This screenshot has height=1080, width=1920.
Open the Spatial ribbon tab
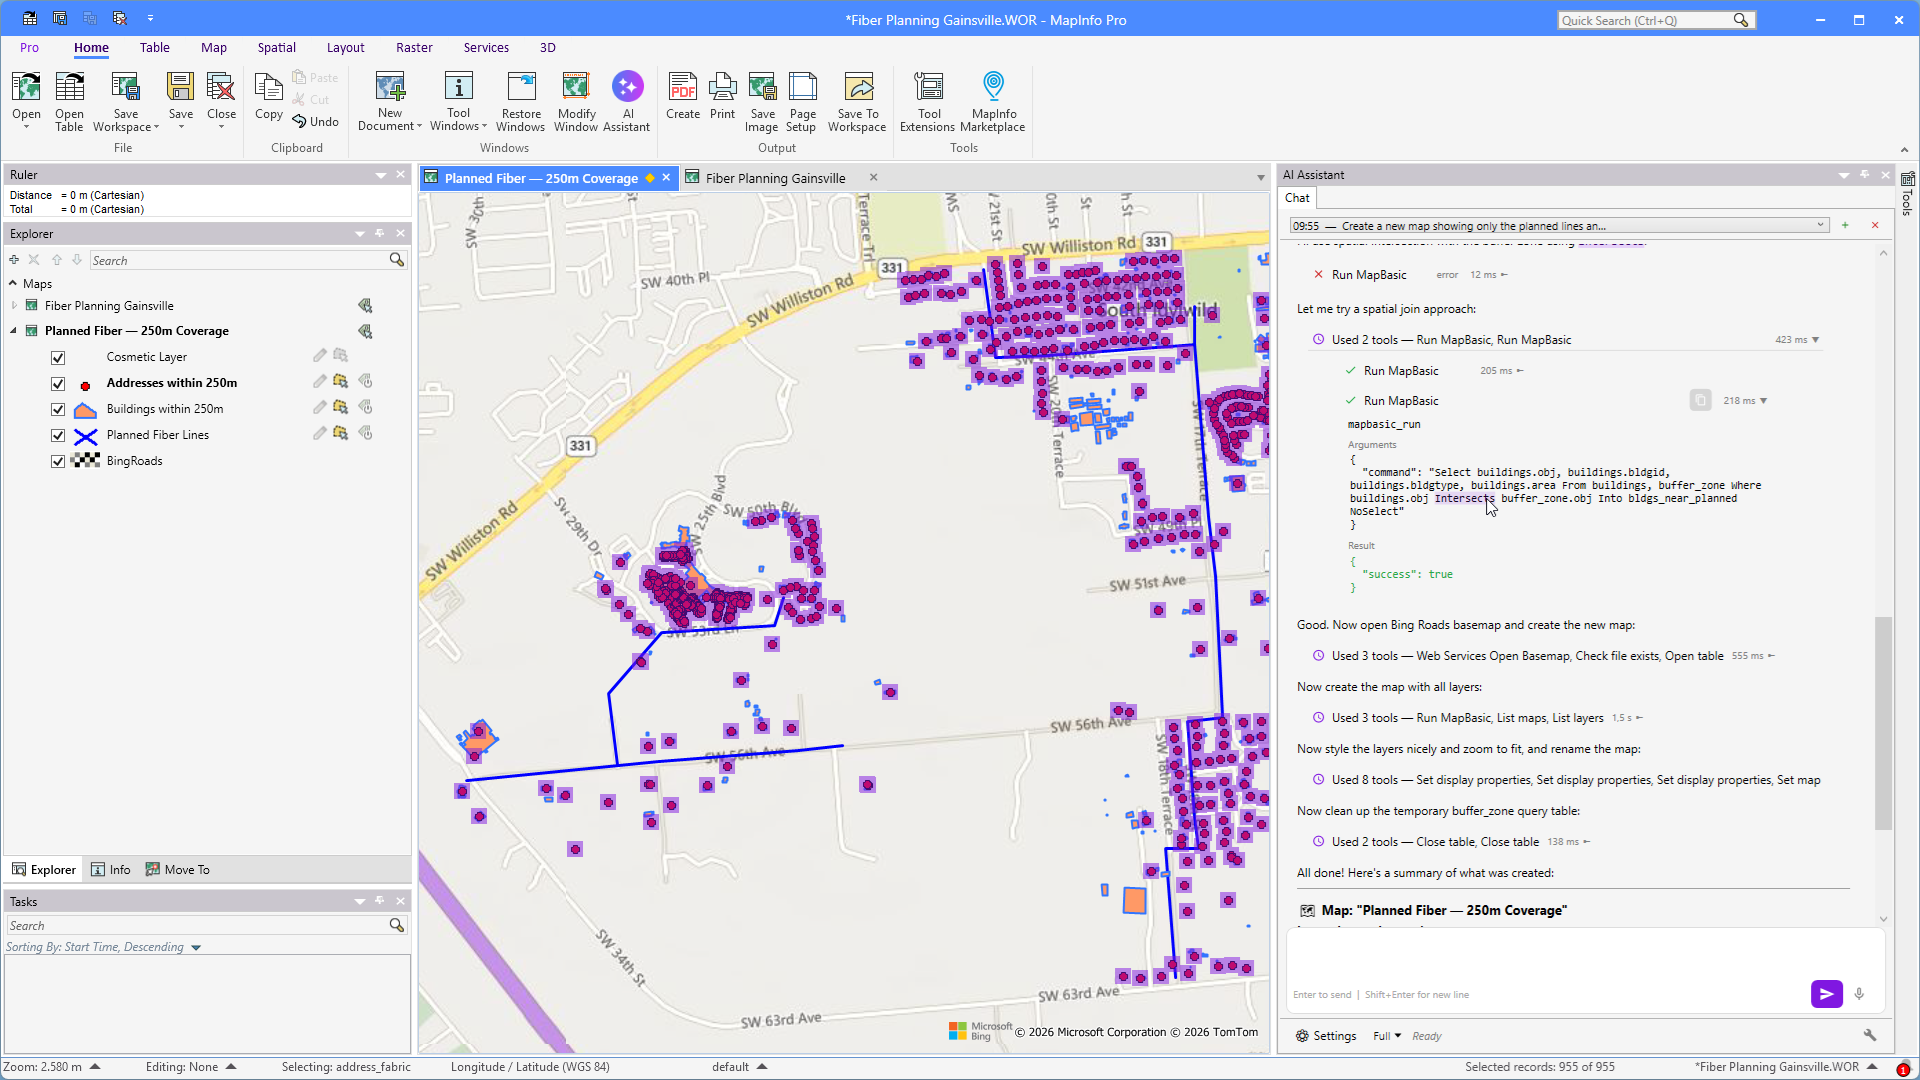click(276, 48)
